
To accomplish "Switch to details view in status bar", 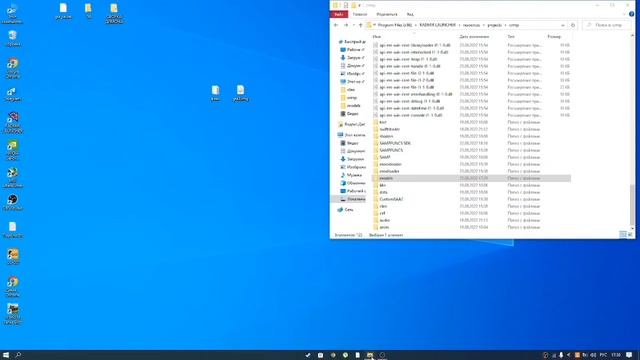I will click(622, 235).
